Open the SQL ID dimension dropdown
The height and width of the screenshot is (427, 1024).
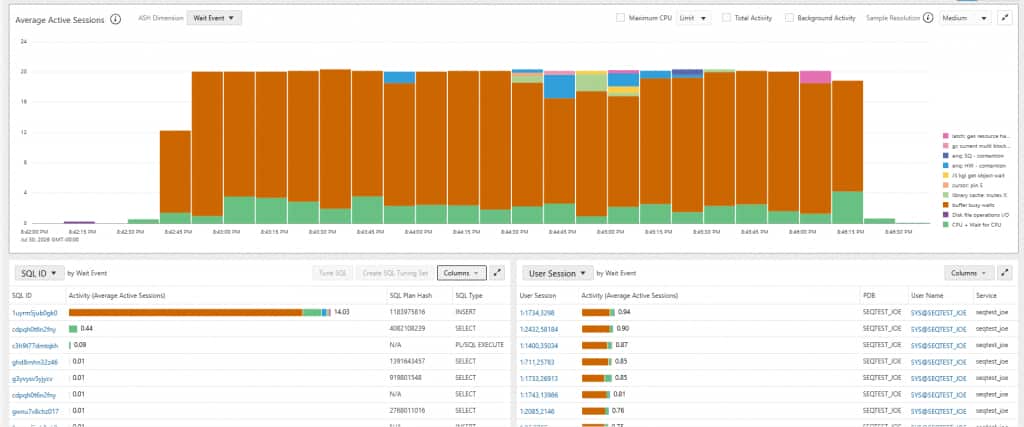39,273
